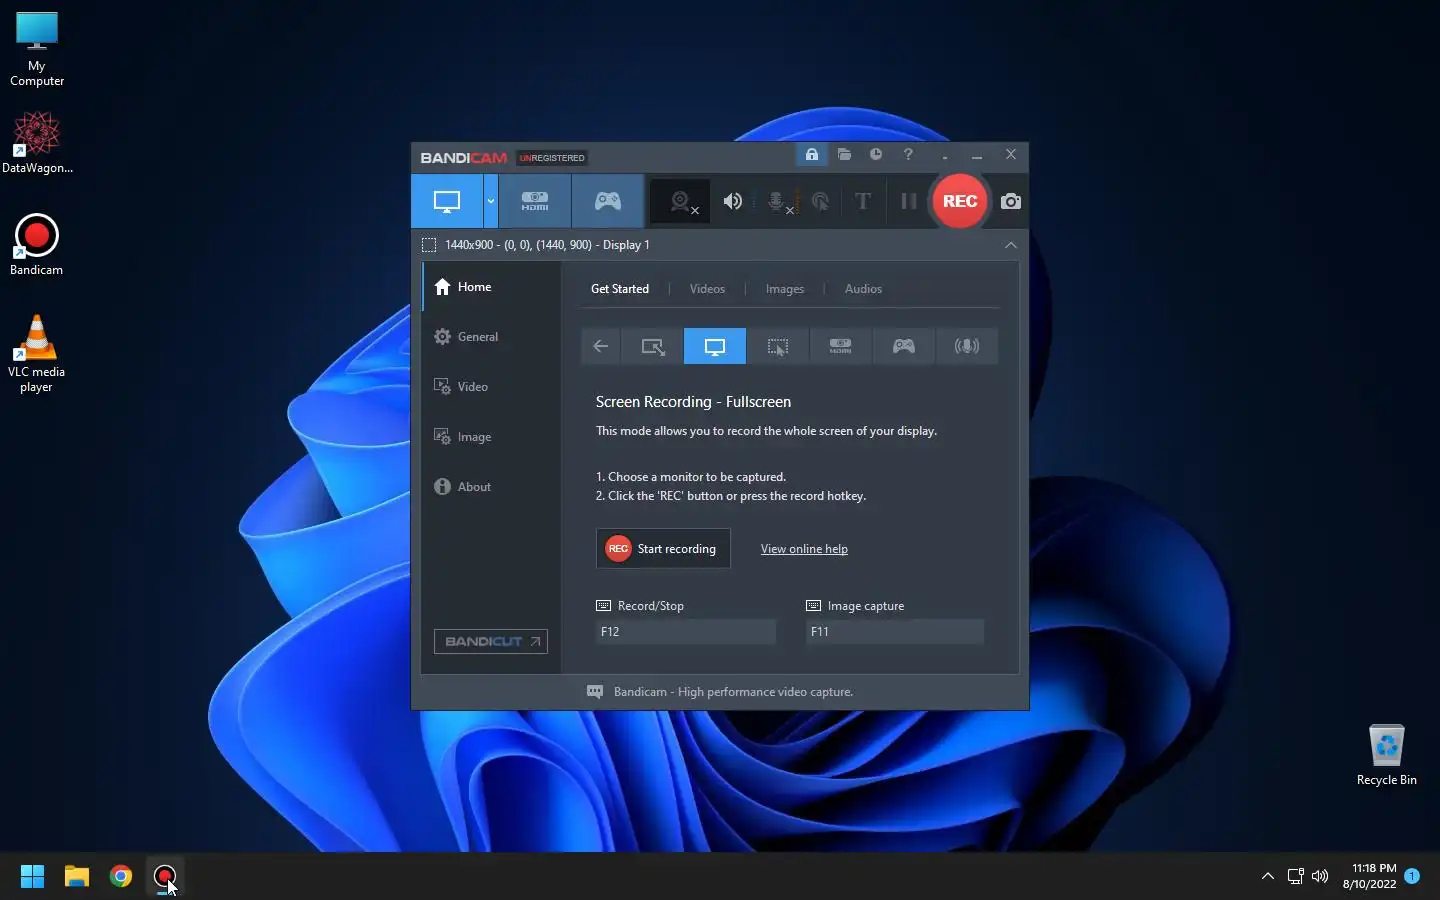Open the Windows Start menu
1440x900 pixels.
[33, 876]
